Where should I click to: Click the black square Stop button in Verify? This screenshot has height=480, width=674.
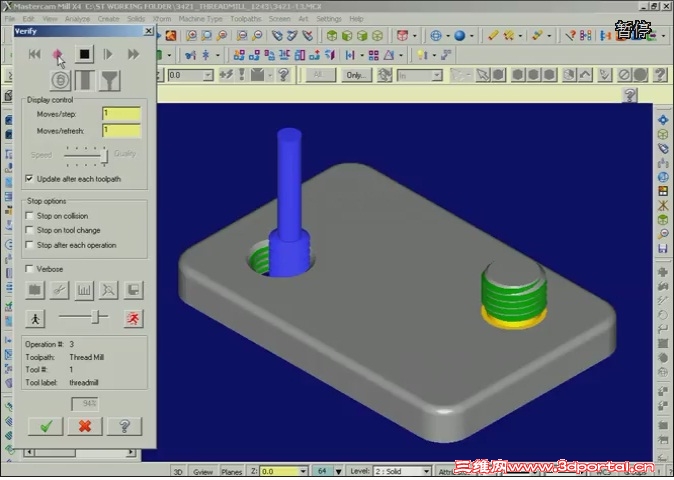(x=84, y=54)
